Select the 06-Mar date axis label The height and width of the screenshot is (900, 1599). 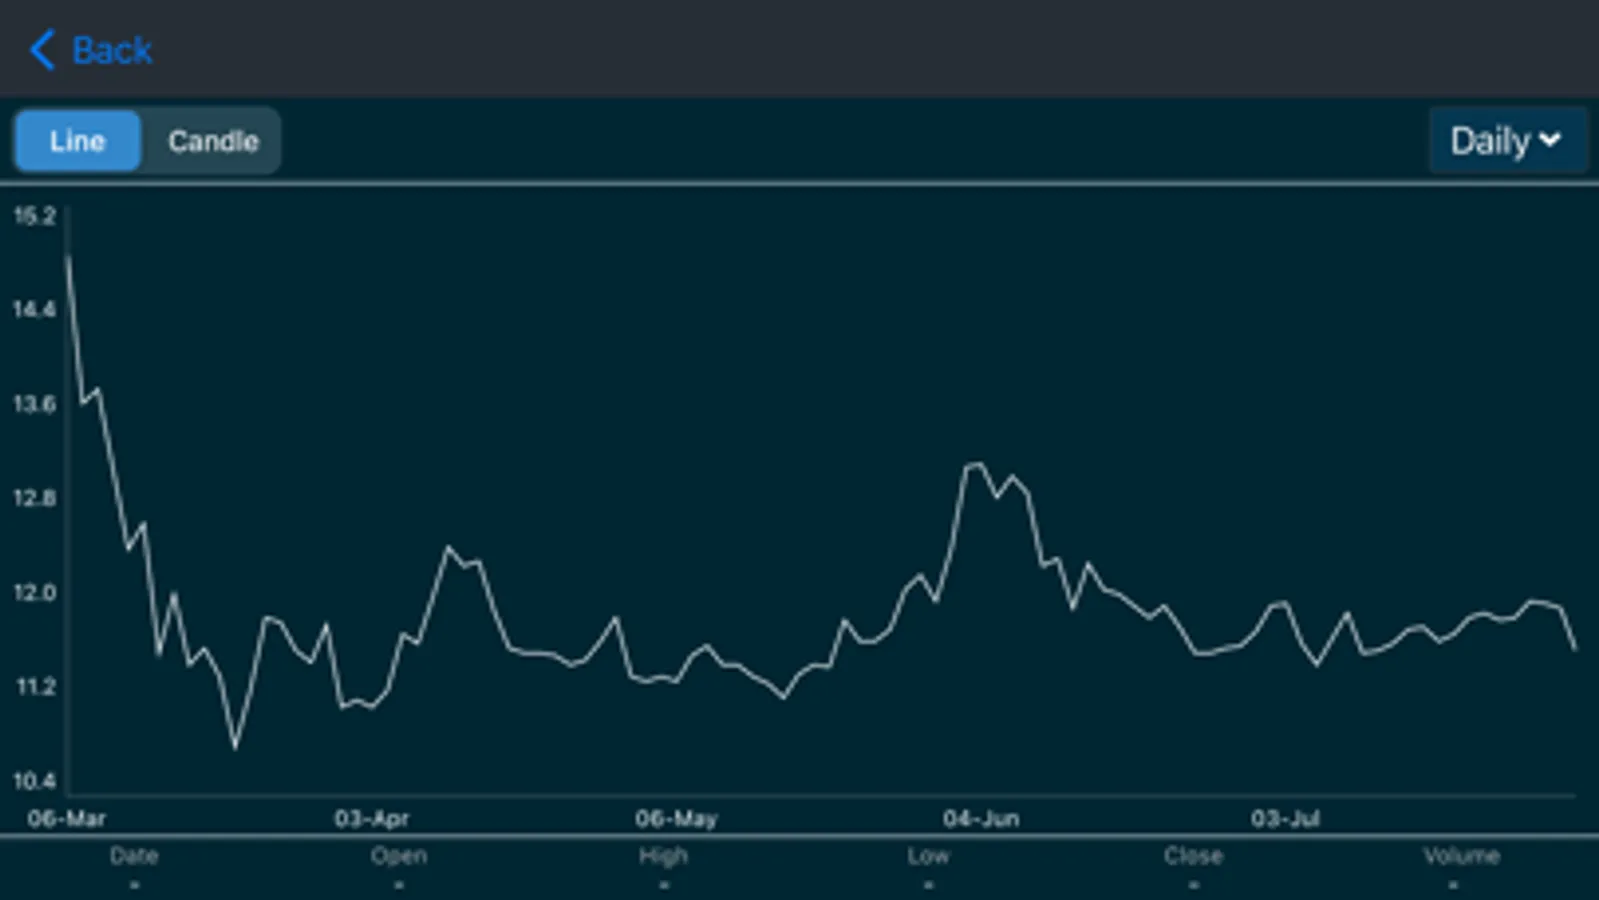[66, 818]
